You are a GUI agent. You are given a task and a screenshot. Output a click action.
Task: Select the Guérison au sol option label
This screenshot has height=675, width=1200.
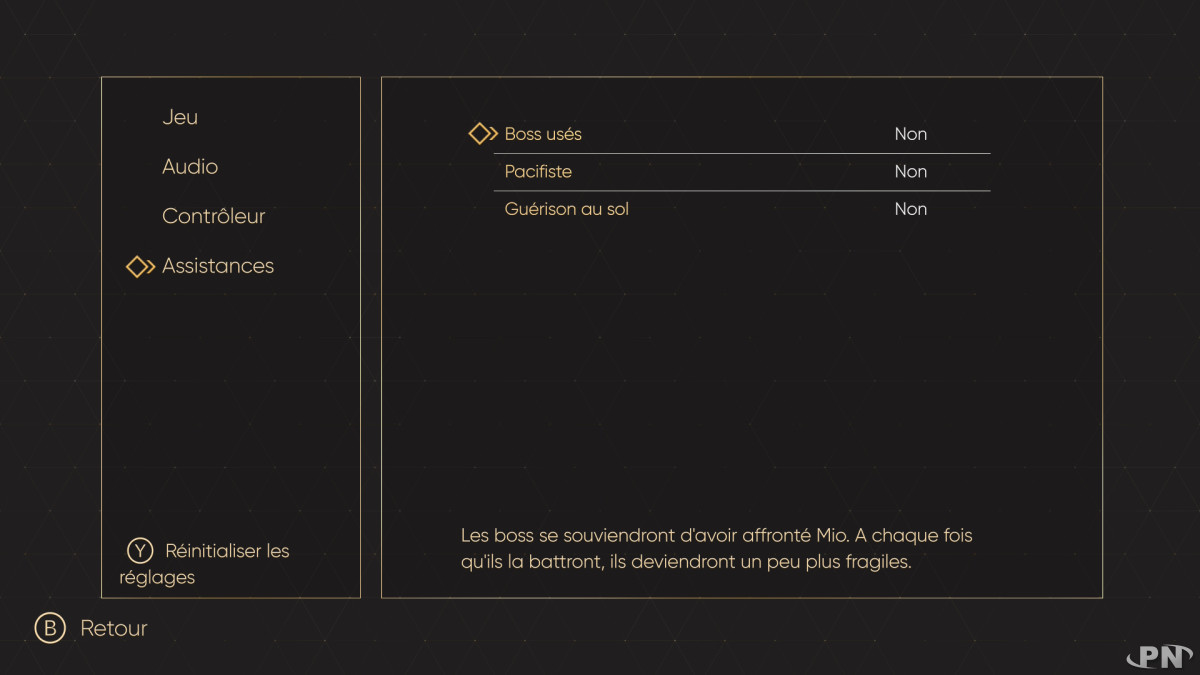[x=566, y=209]
